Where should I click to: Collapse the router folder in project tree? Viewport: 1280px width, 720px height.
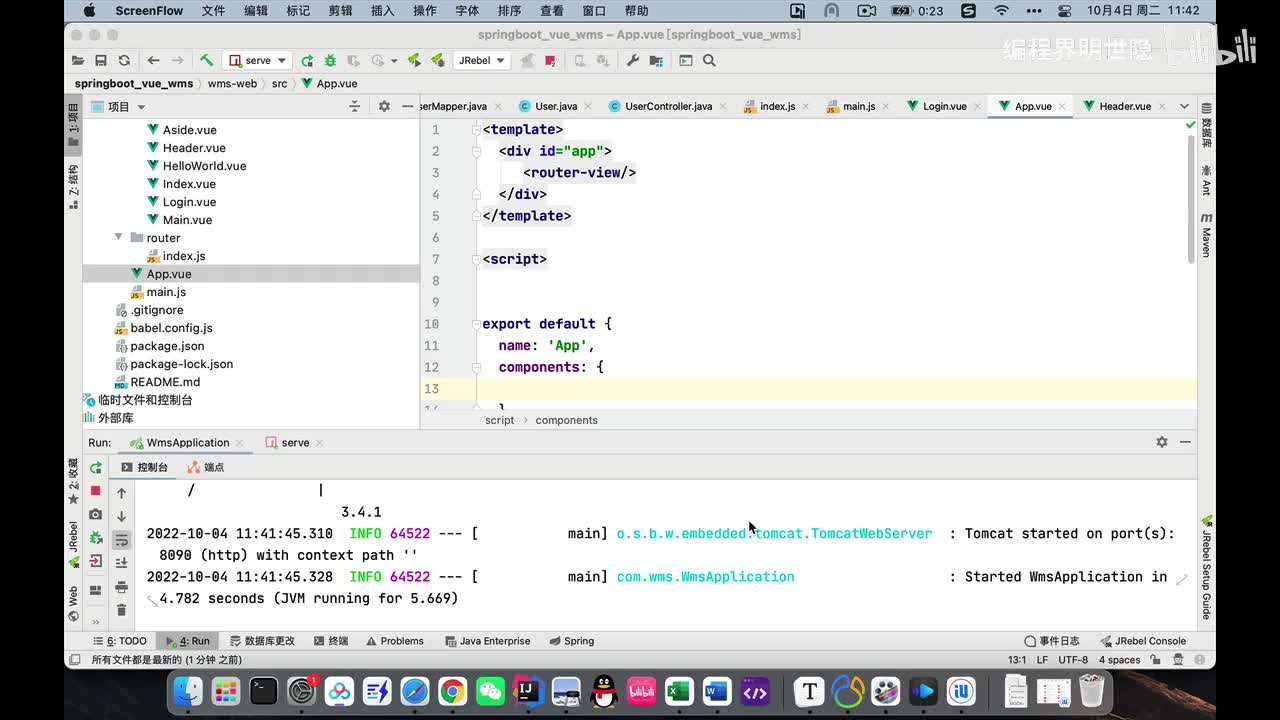click(x=119, y=238)
